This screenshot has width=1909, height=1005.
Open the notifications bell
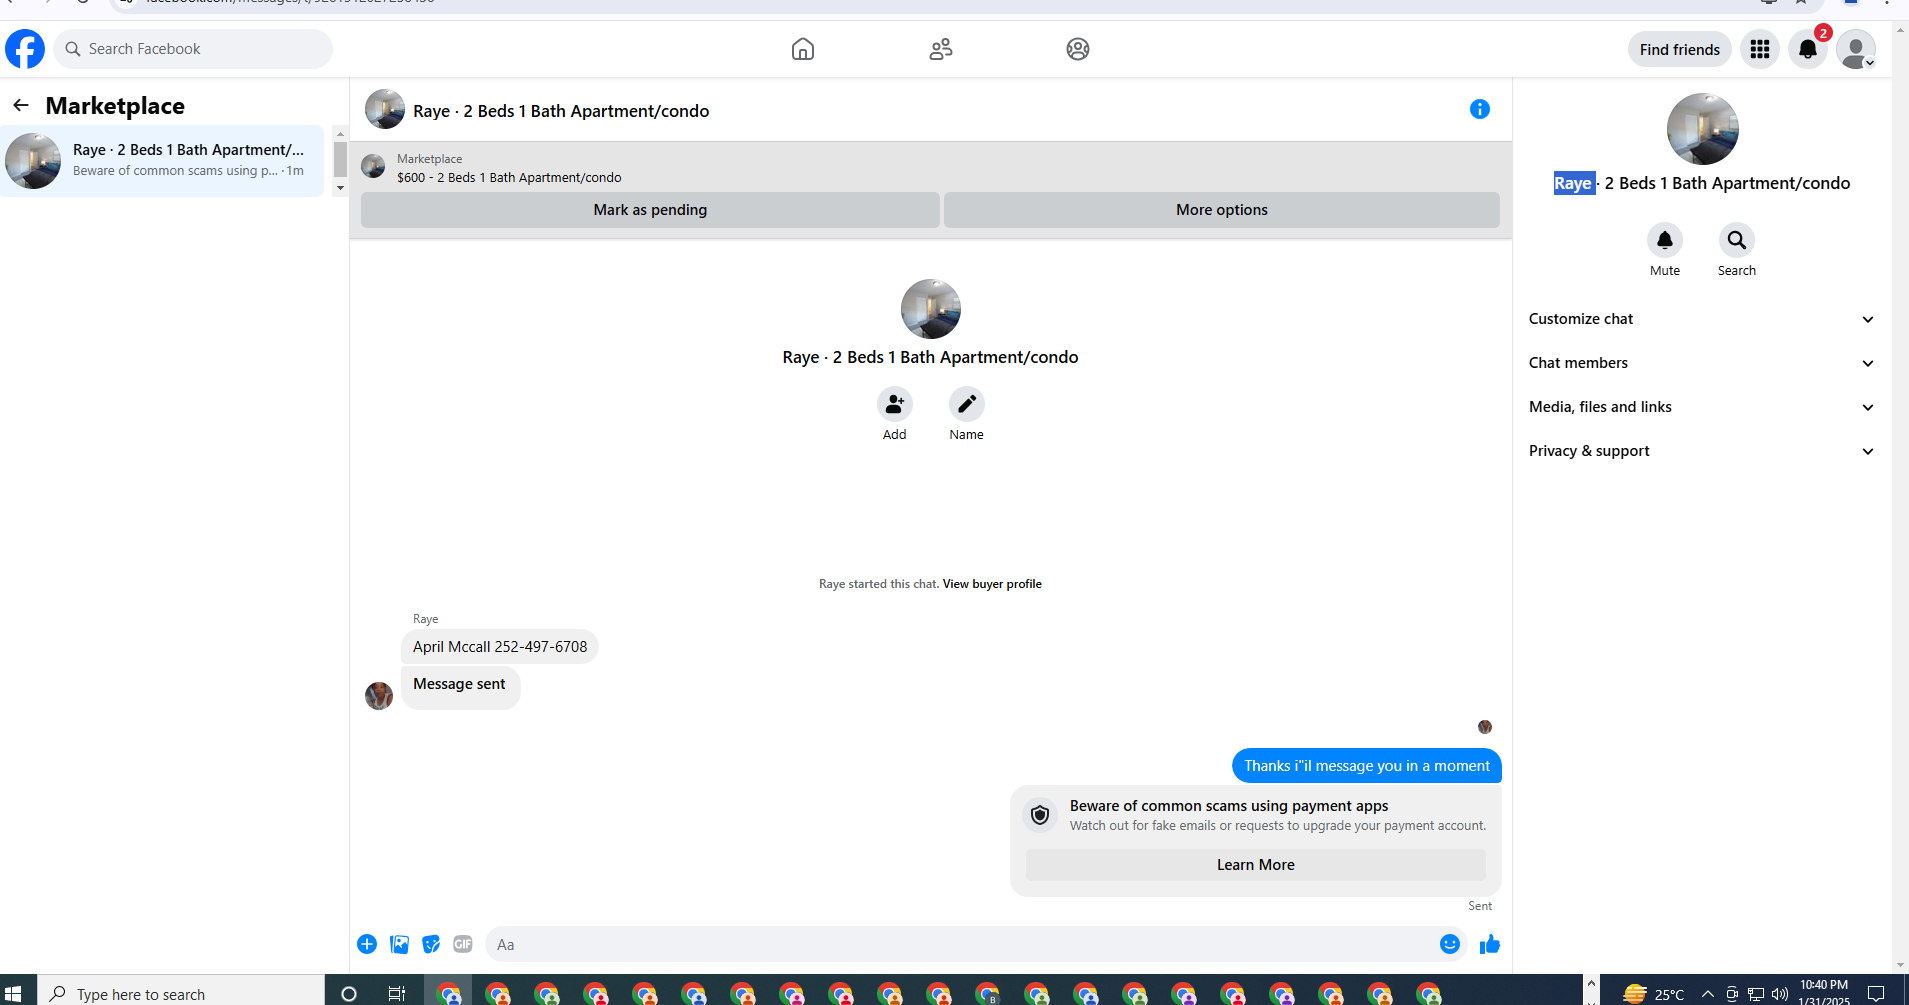click(x=1808, y=49)
